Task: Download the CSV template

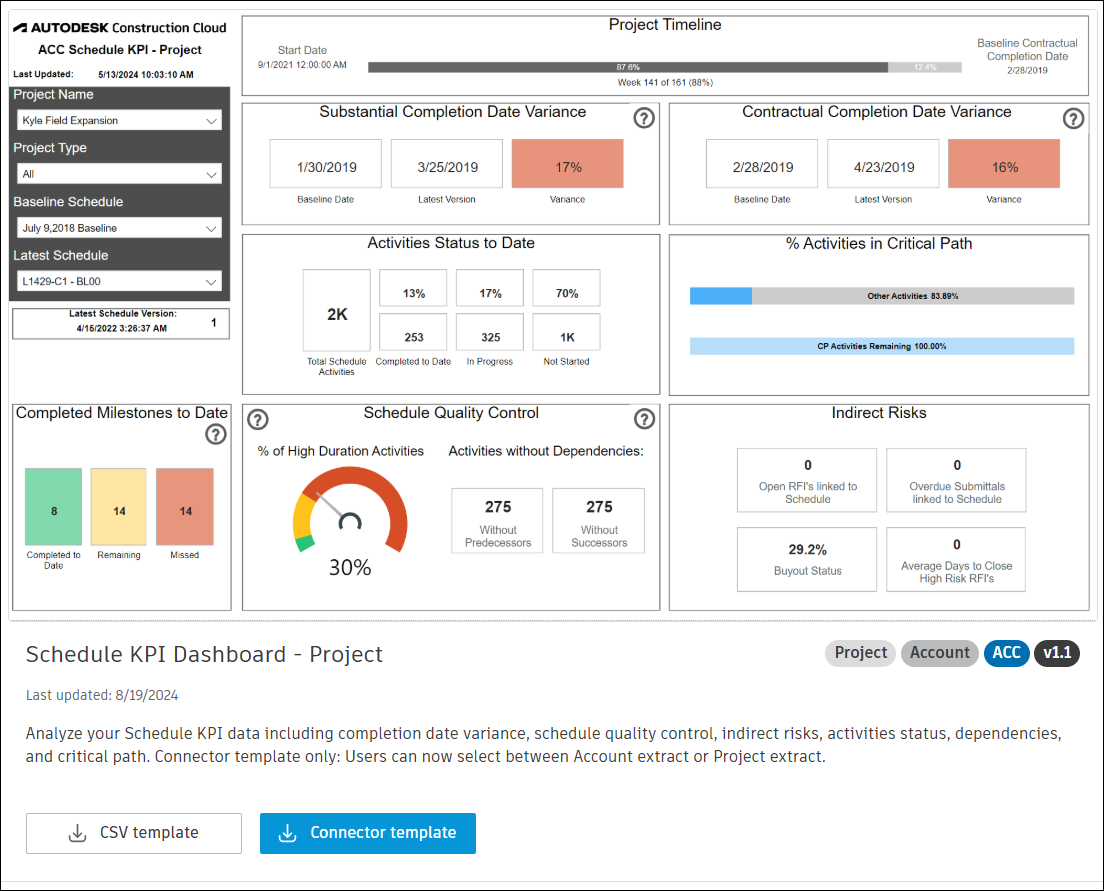Action: click(x=134, y=833)
